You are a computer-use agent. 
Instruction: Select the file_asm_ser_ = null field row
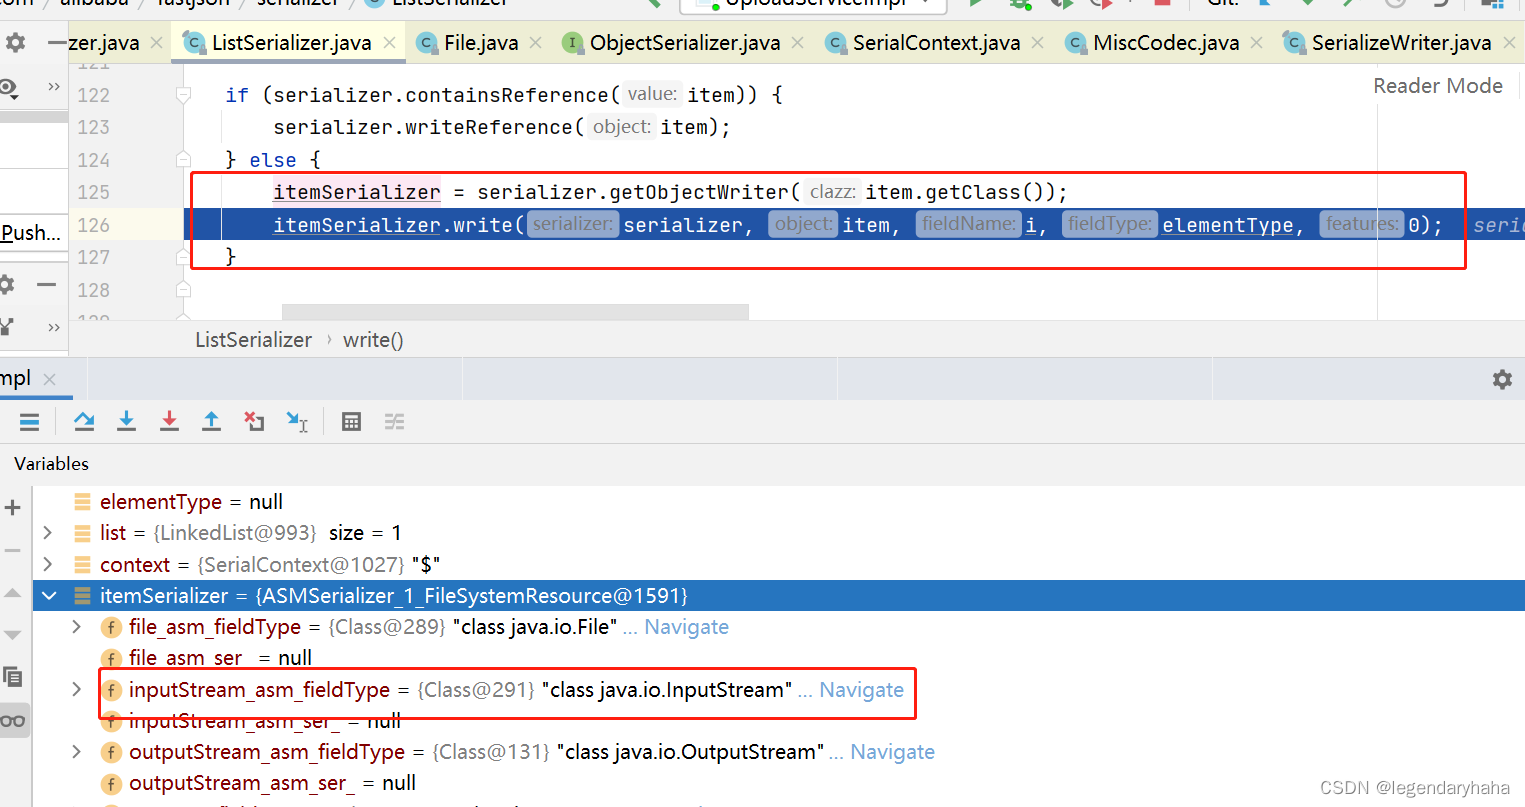[779, 658]
